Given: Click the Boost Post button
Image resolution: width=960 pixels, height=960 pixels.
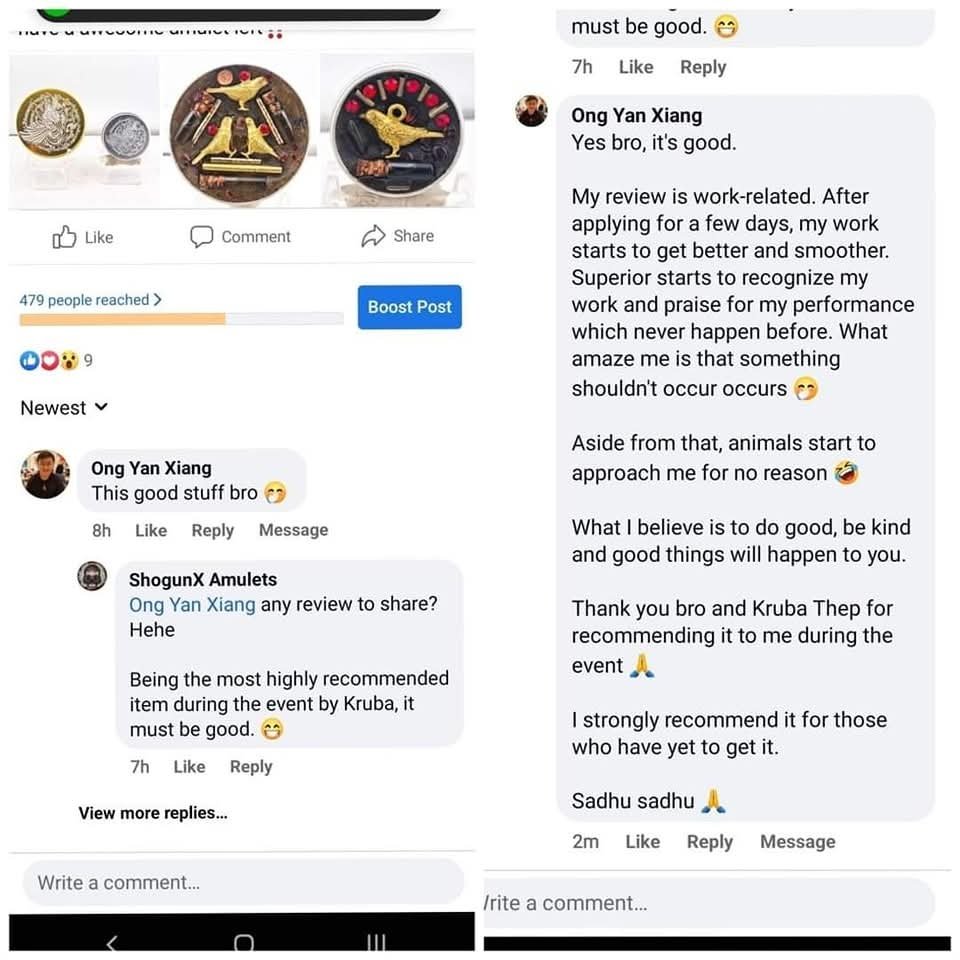Looking at the screenshot, I should (410, 307).
